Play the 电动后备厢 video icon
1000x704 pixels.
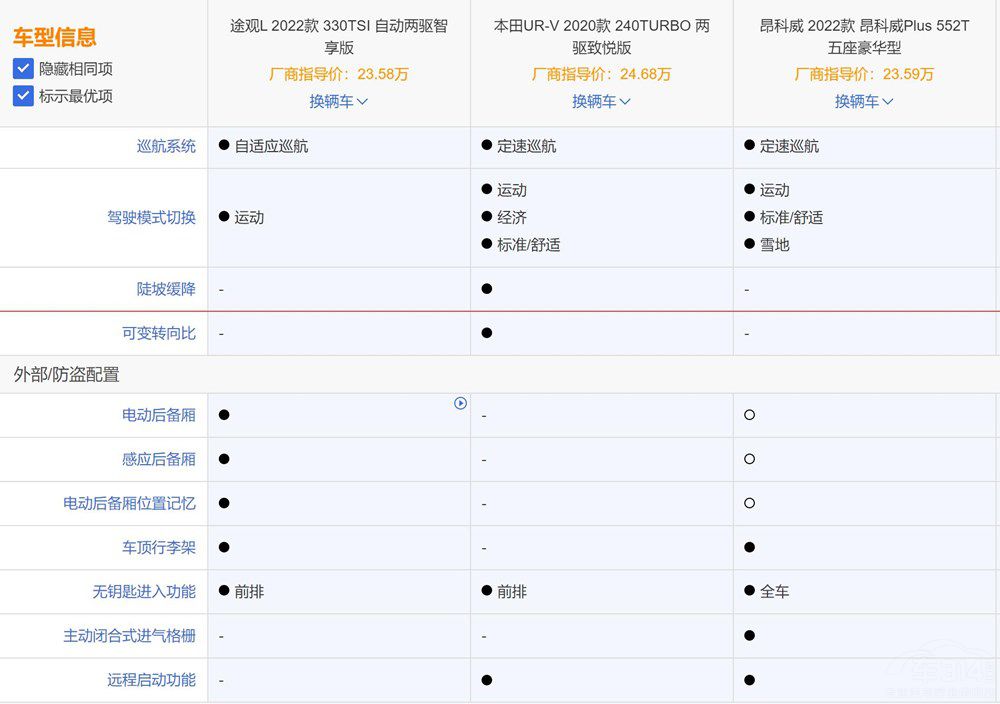[x=460, y=403]
